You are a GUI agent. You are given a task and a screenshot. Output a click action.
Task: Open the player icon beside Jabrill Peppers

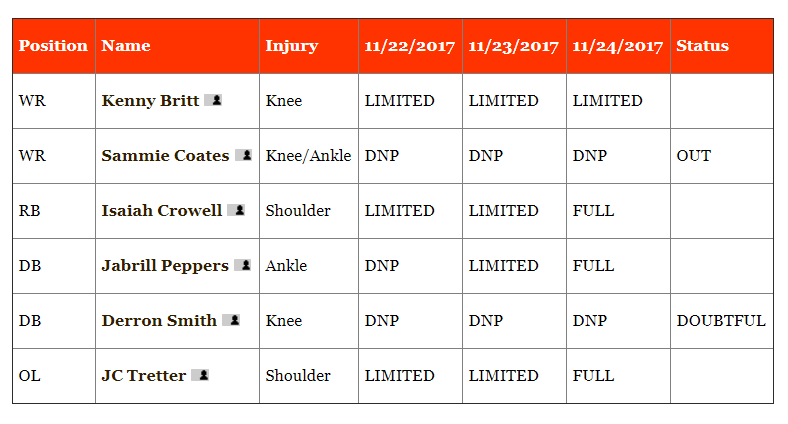(242, 265)
